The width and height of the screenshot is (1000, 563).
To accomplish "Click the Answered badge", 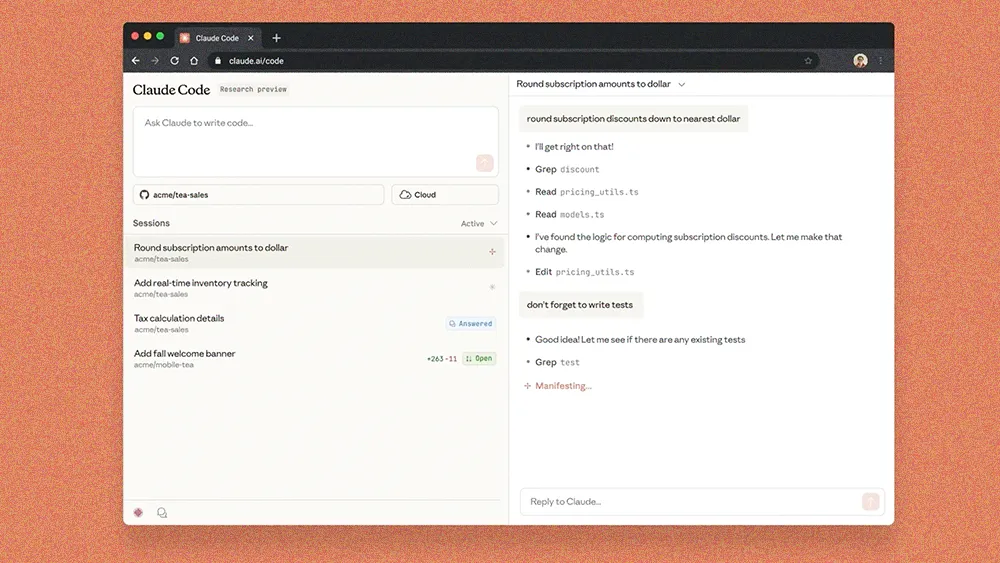I will [471, 323].
